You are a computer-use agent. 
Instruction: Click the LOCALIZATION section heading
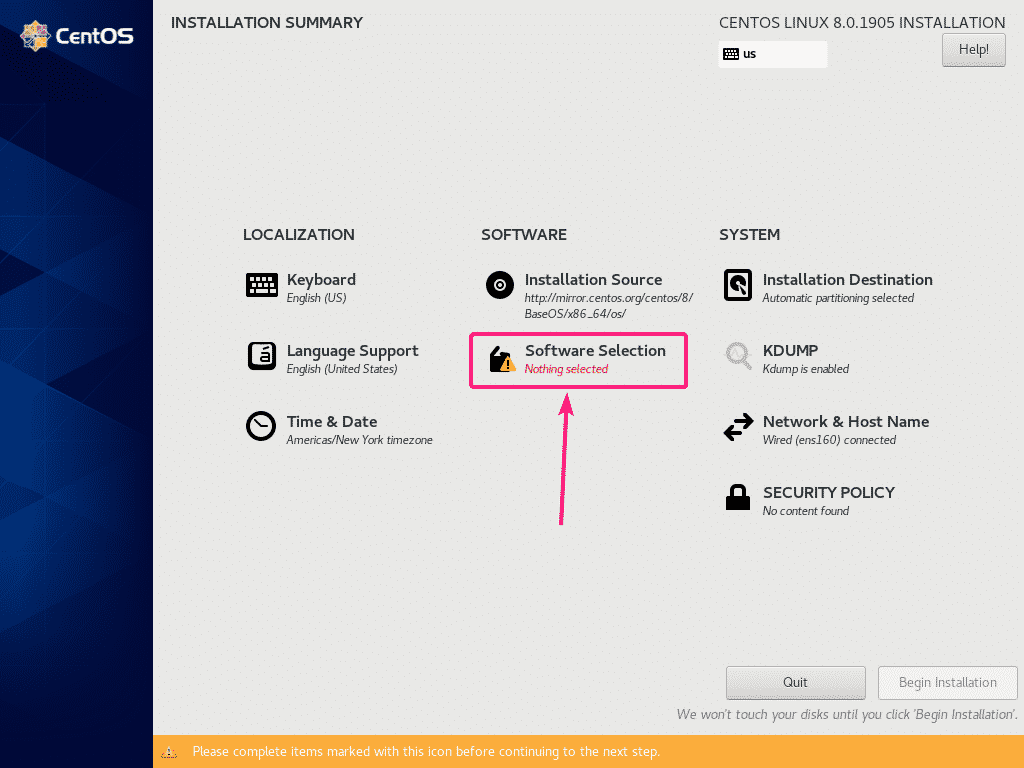(x=298, y=234)
